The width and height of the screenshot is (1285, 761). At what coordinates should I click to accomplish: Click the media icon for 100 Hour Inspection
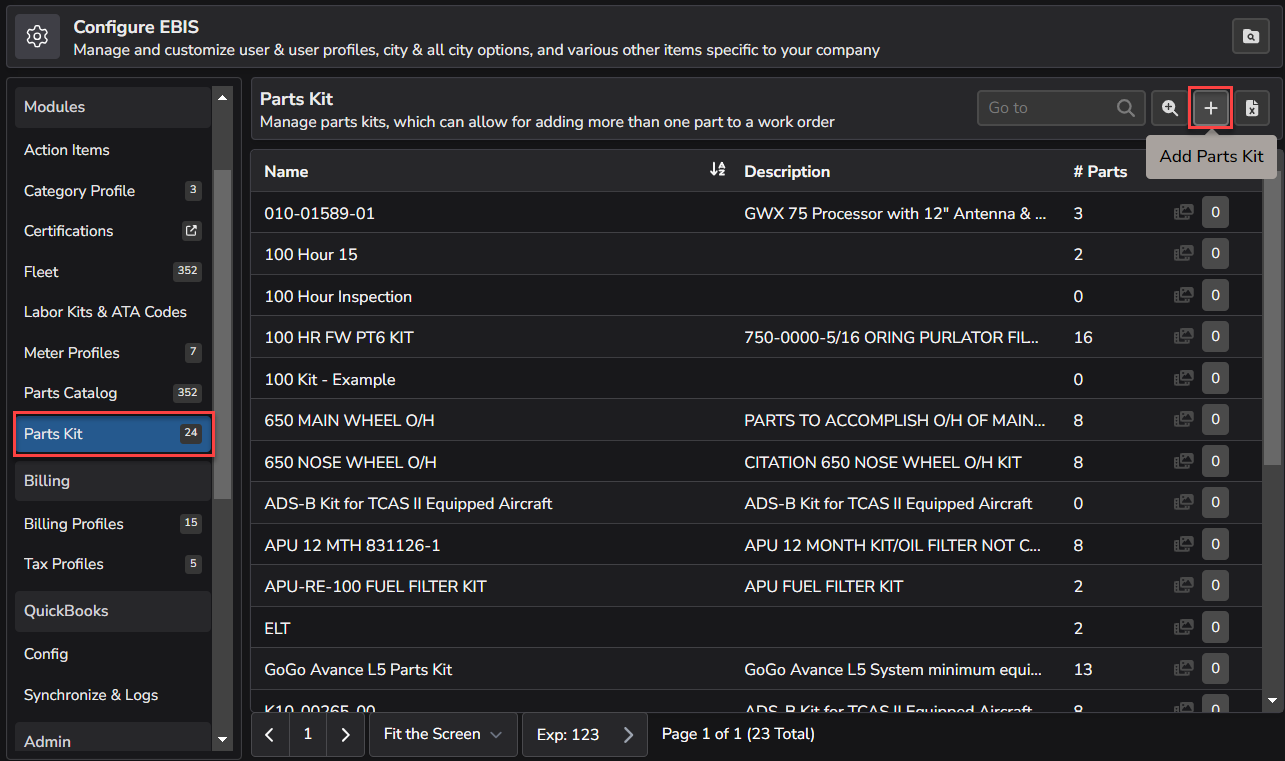point(1183,295)
